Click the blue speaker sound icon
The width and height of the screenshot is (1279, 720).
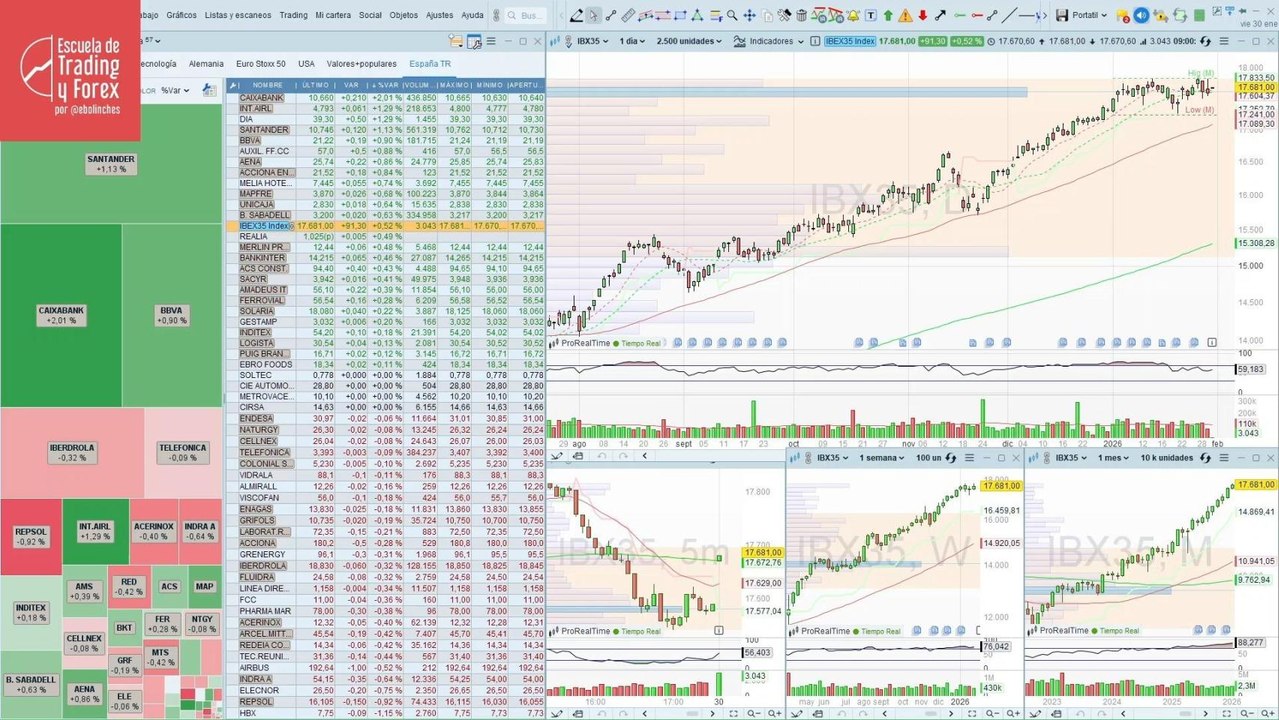pos(1142,15)
